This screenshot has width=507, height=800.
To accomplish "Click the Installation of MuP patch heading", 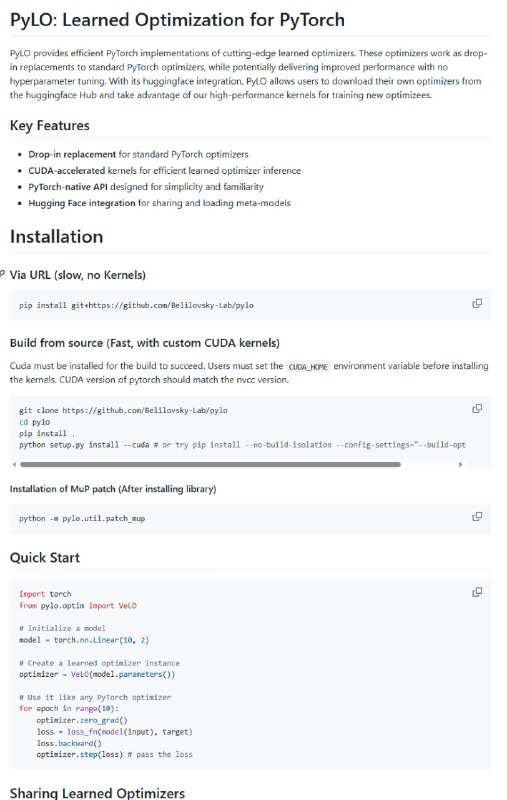I will [x=113, y=489].
